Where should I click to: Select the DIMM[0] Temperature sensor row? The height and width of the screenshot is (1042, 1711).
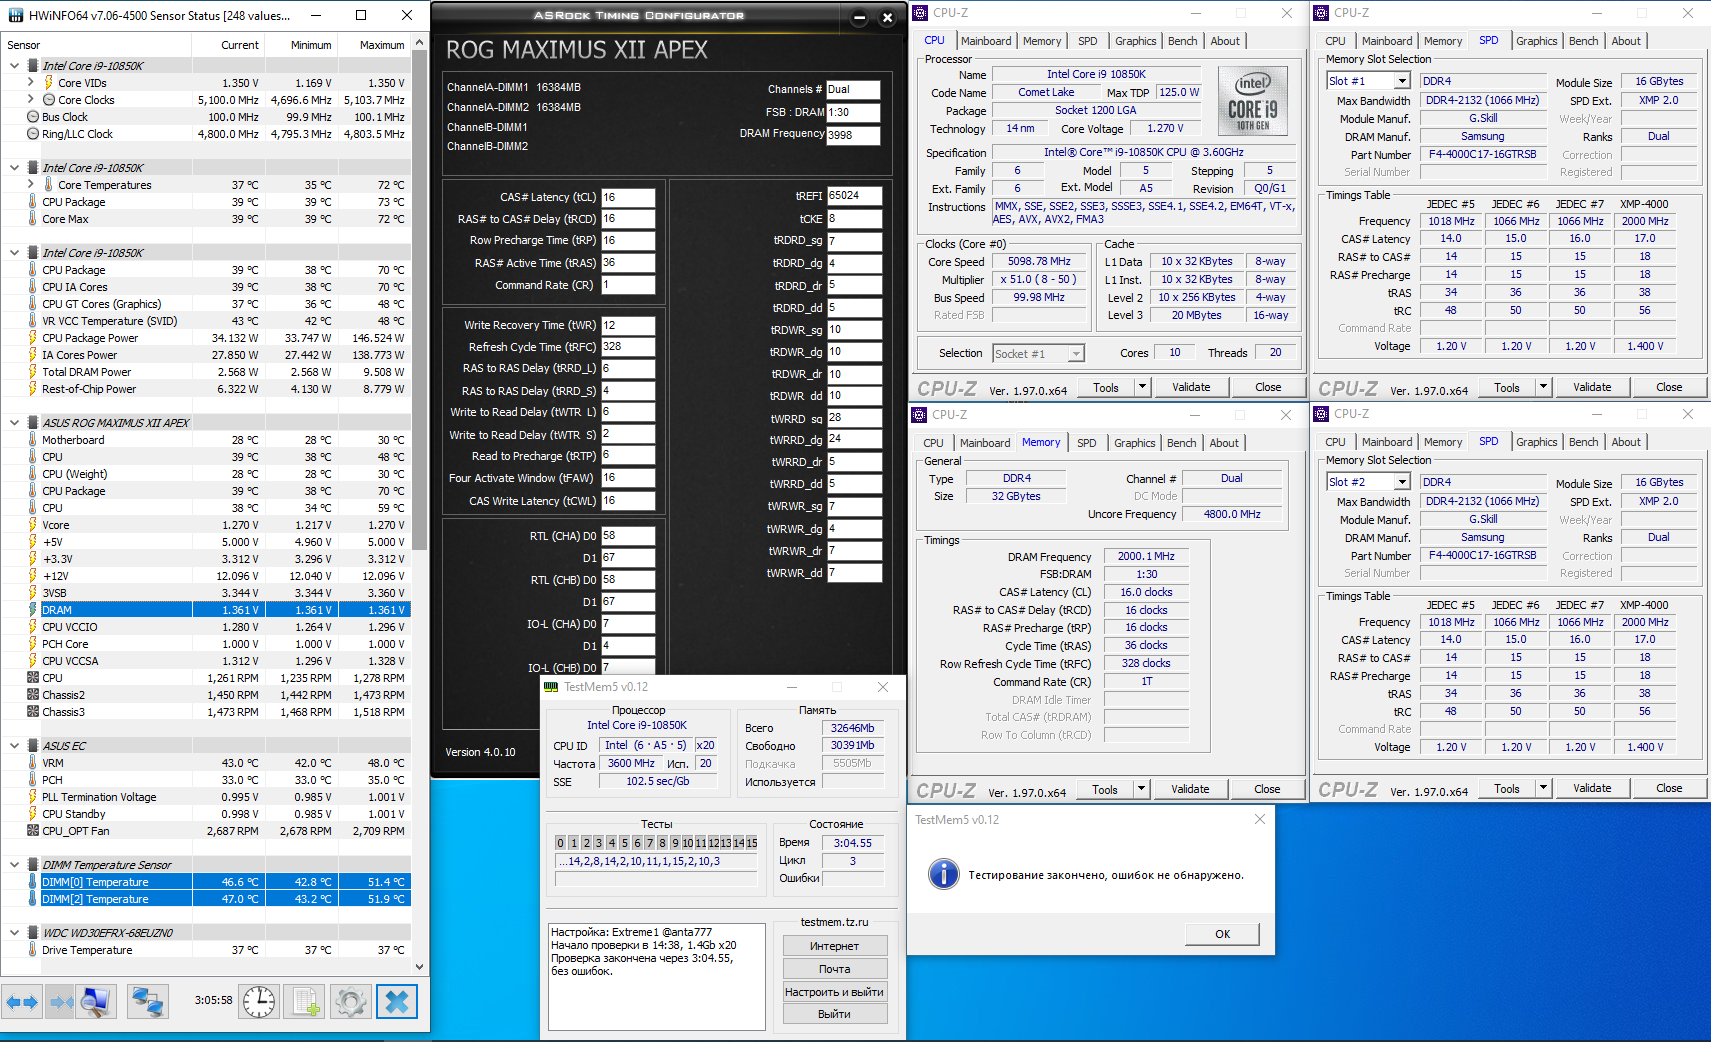point(206,882)
